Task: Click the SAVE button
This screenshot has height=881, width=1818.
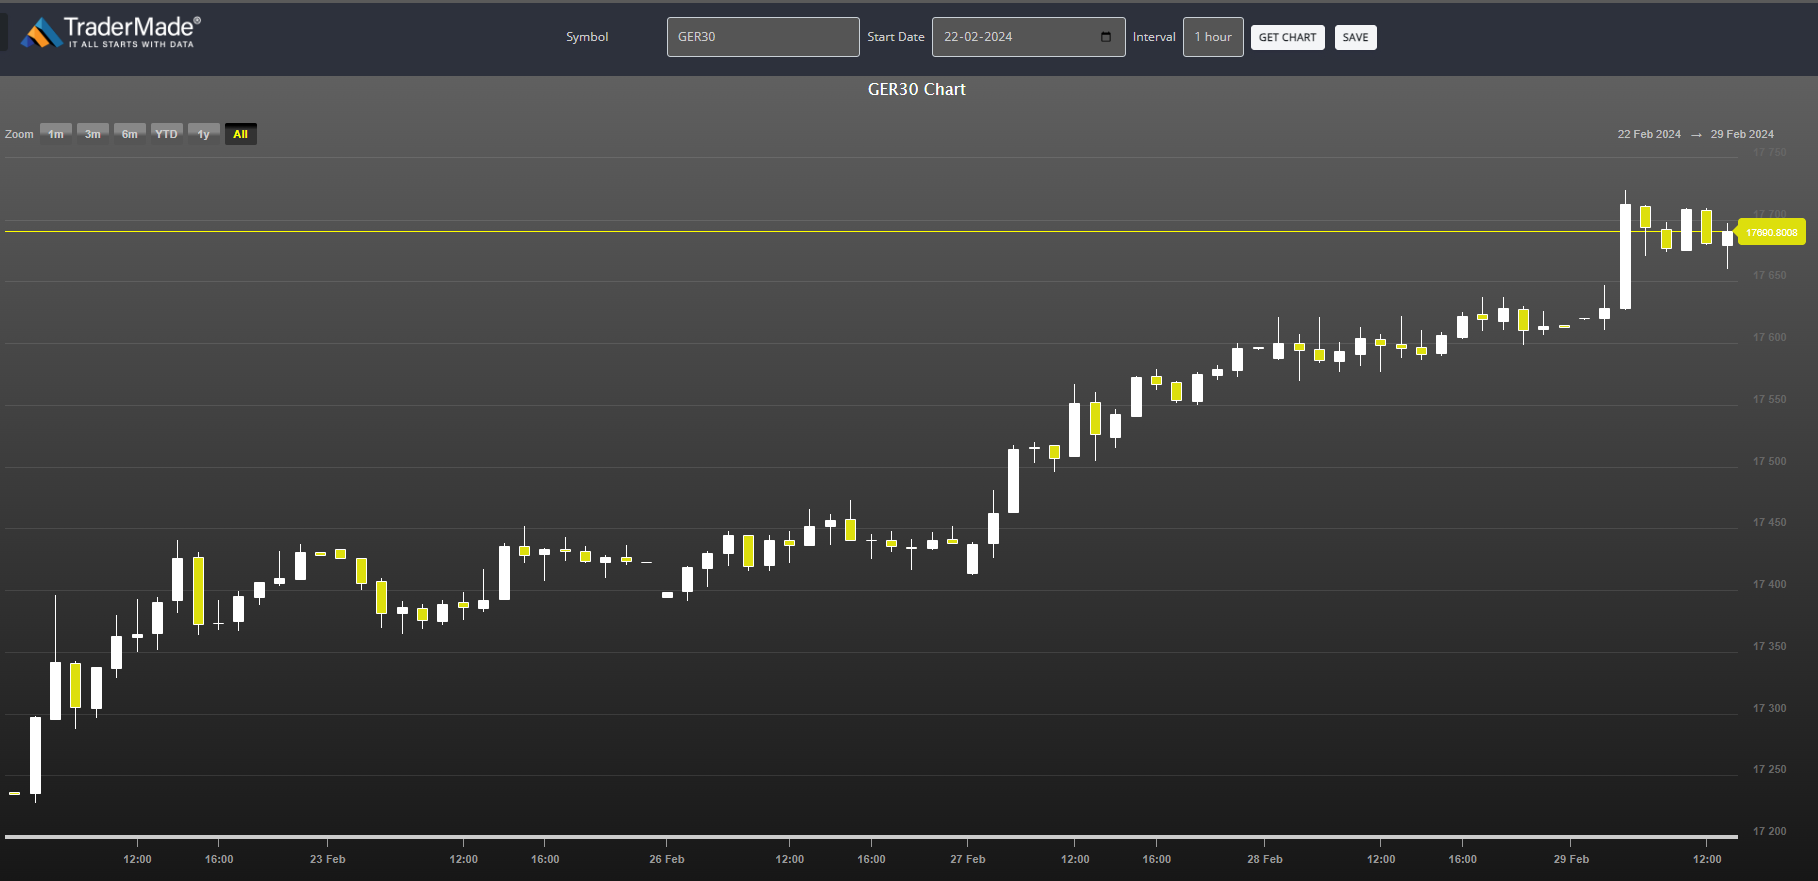Action: (1355, 37)
